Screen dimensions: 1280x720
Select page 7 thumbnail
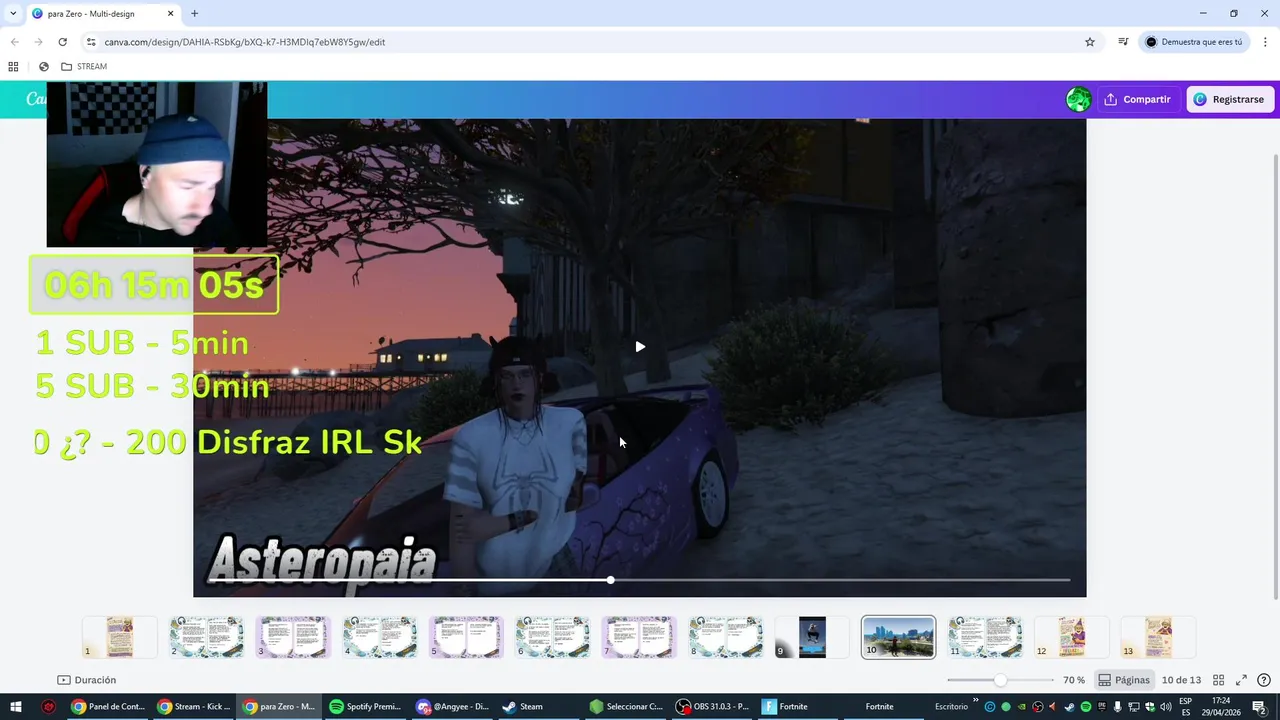639,637
